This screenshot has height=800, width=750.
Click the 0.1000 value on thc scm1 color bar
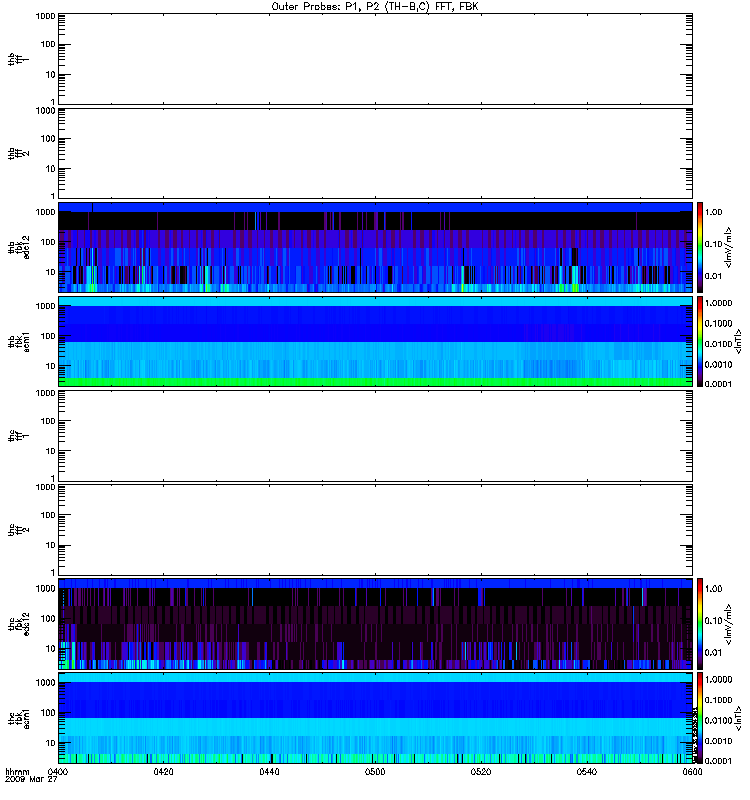[718, 700]
